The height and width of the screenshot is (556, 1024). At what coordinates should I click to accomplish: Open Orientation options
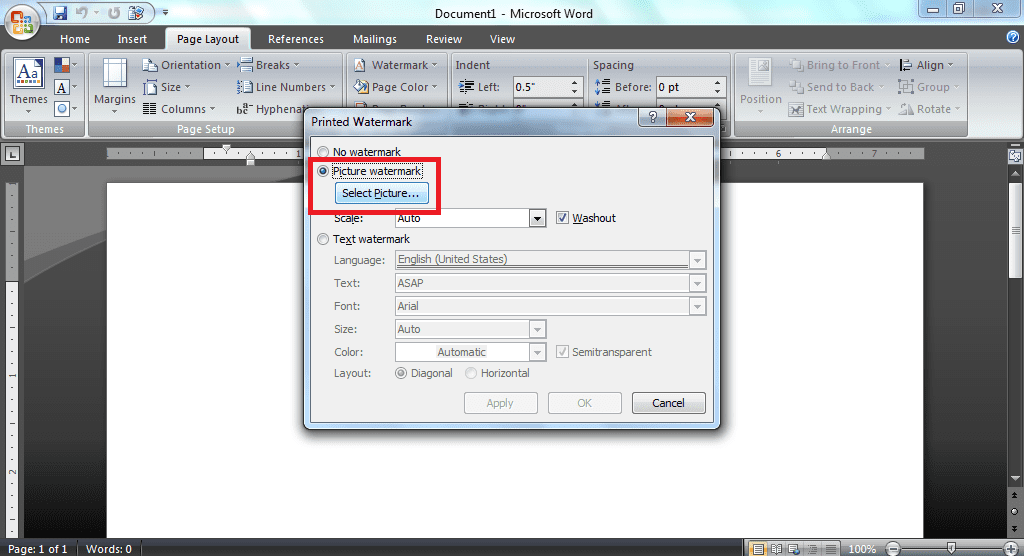pyautogui.click(x=187, y=65)
